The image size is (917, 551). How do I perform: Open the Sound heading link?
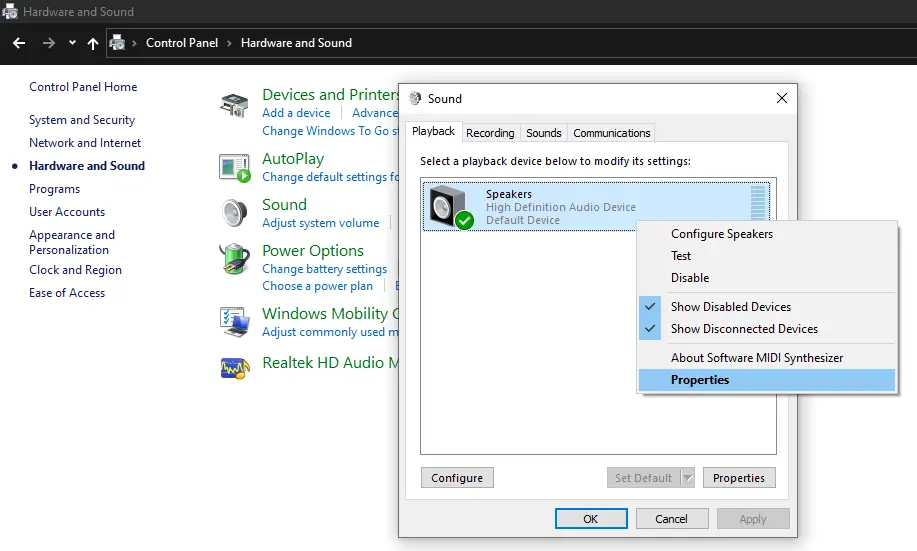[x=284, y=204]
